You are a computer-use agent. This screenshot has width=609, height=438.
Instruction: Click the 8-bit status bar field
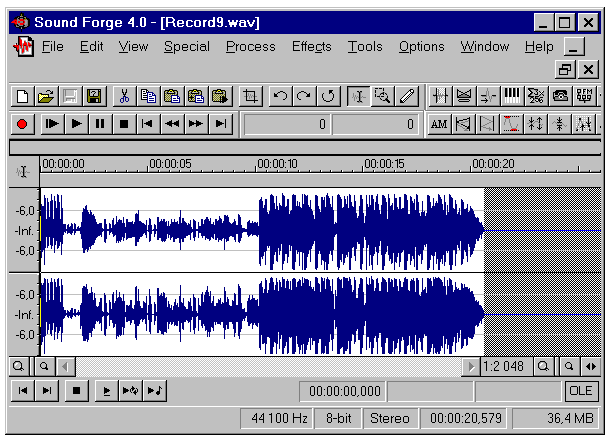pos(338,418)
